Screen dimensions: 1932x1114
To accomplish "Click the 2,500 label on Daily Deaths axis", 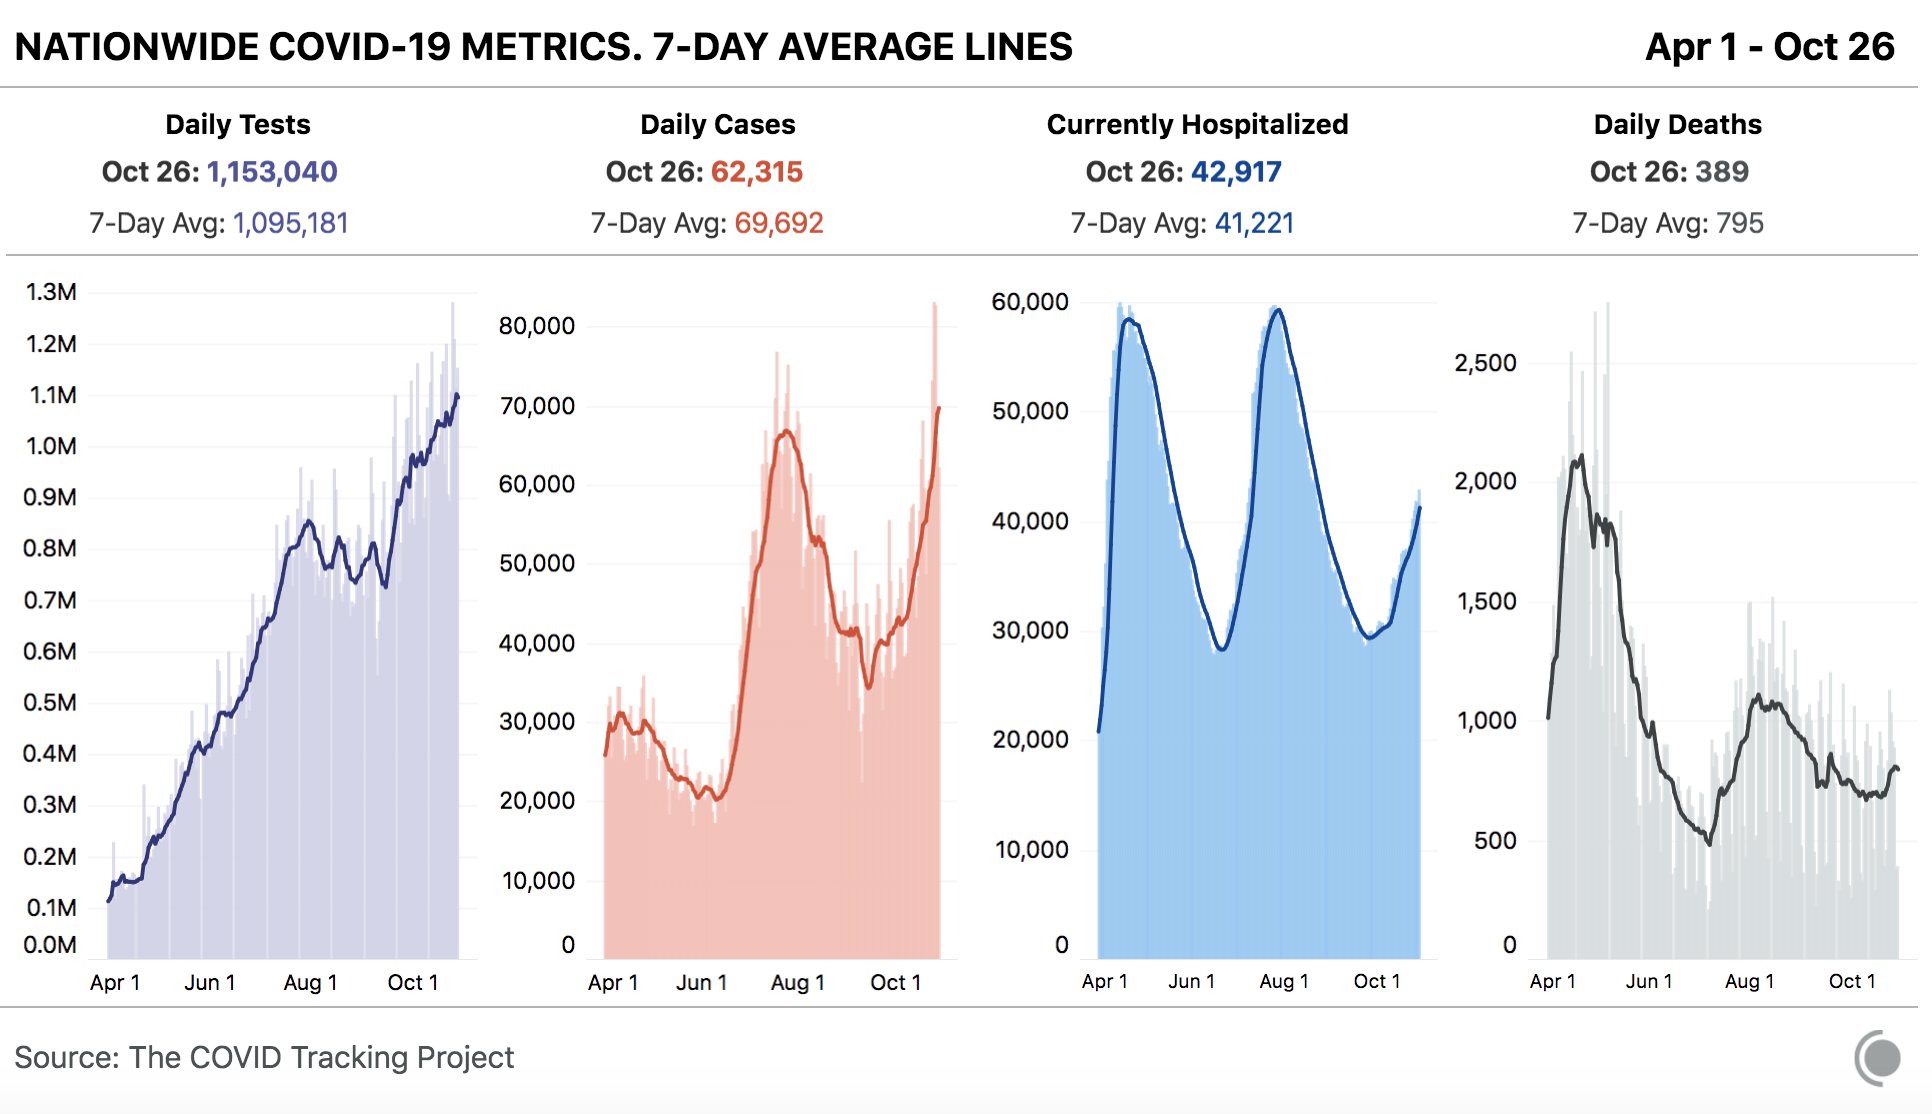I will (x=1485, y=363).
